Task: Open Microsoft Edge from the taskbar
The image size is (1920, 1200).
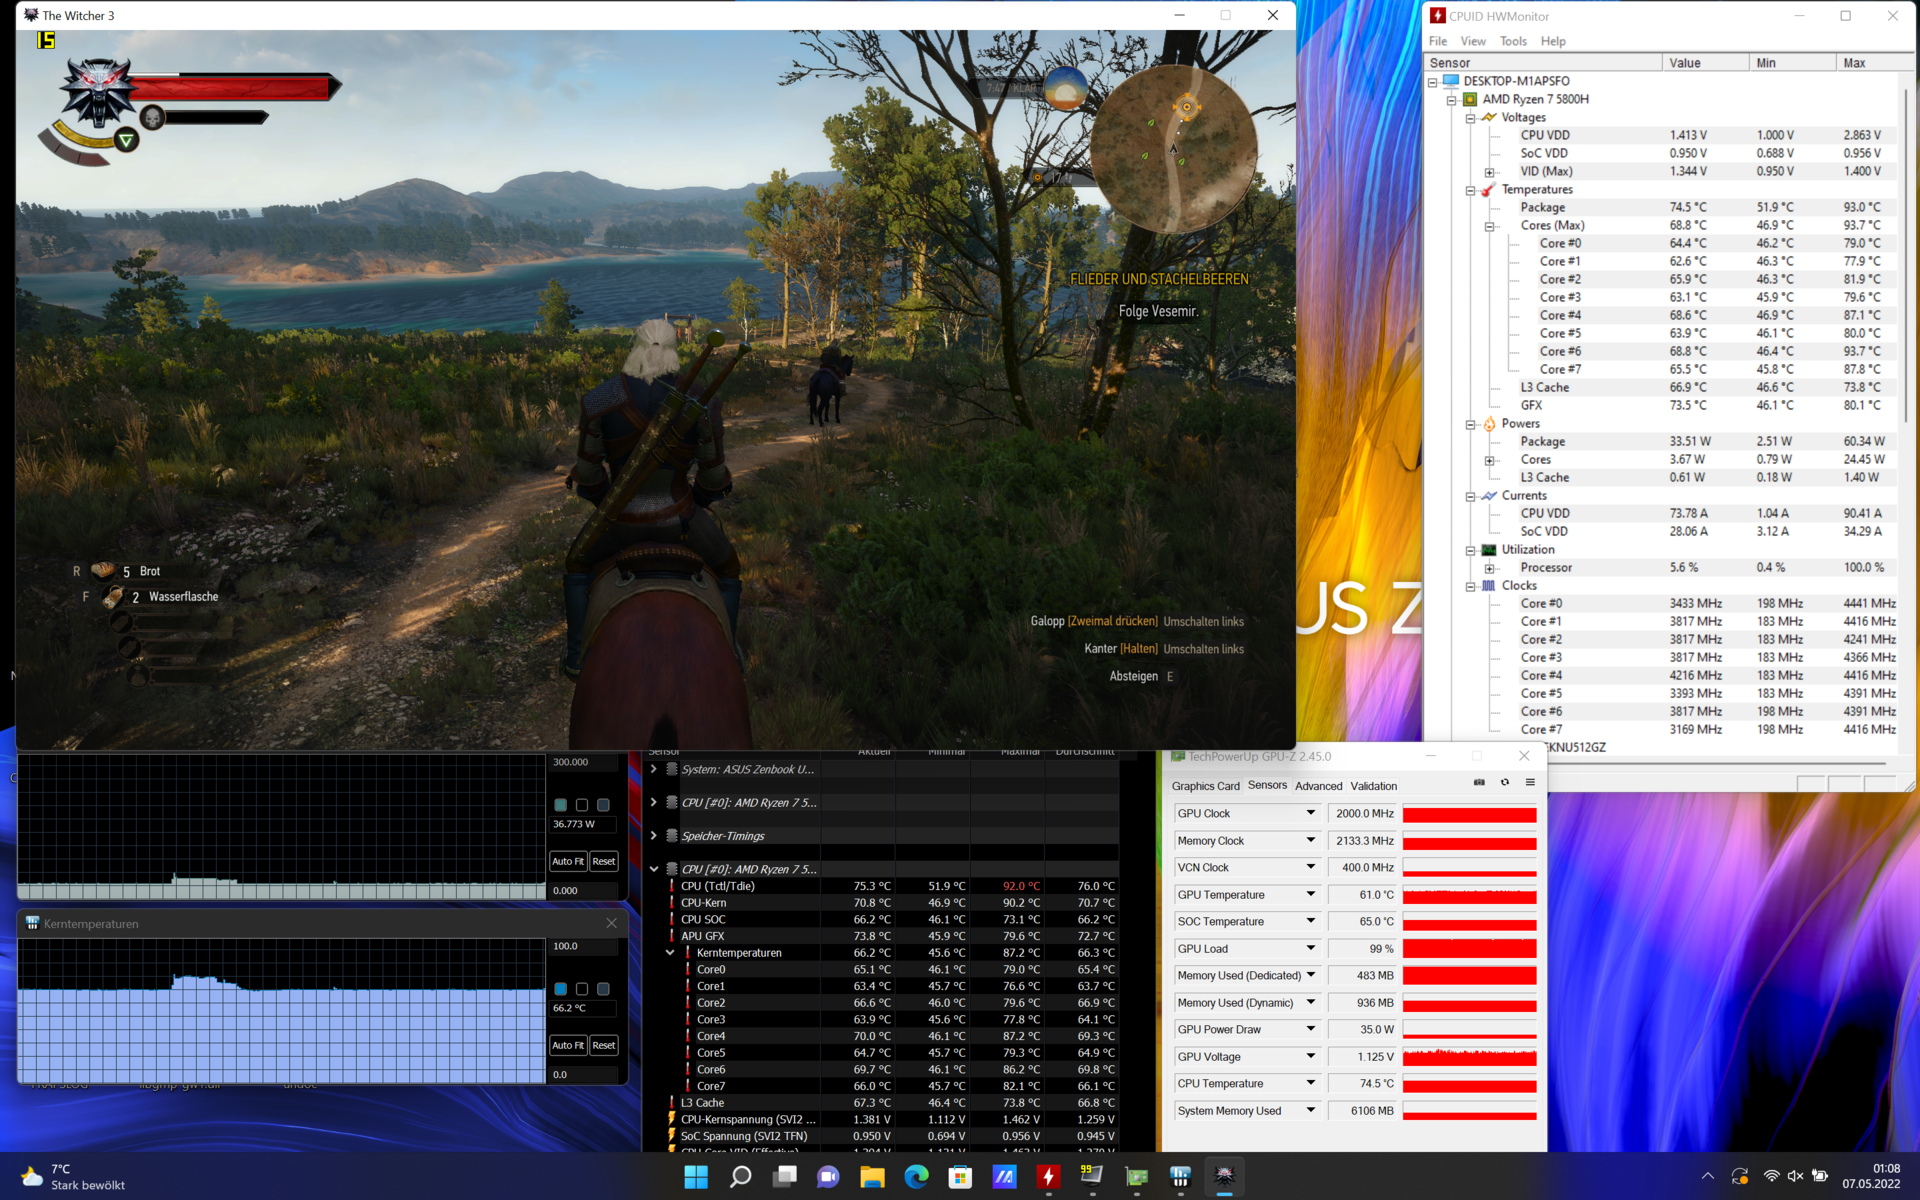Action: point(916,1177)
